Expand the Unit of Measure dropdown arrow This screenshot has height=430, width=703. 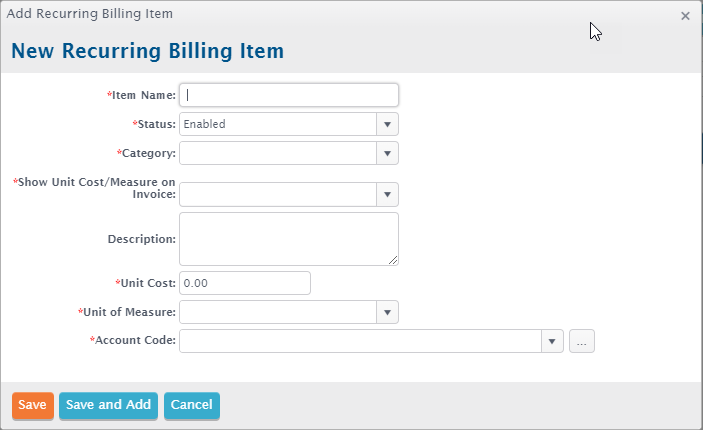coord(387,312)
